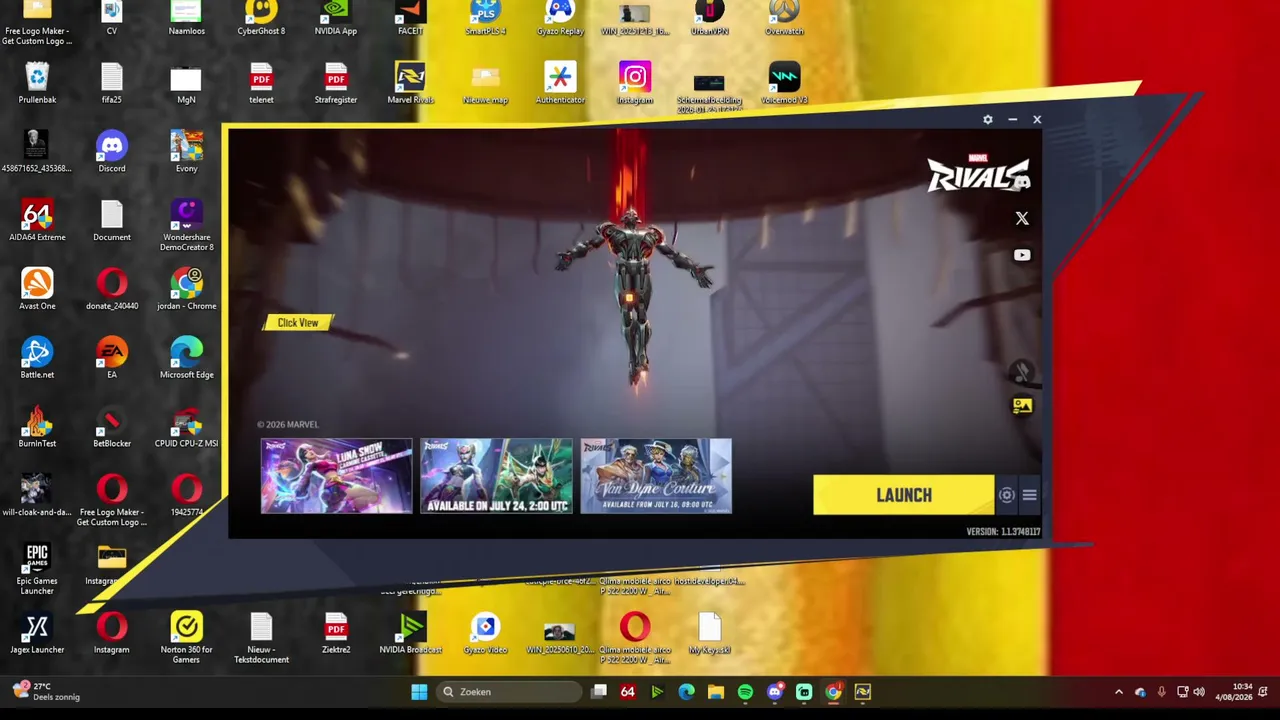The height and width of the screenshot is (720, 1280).
Task: Open the volume control in system tray
Action: pos(1199,692)
